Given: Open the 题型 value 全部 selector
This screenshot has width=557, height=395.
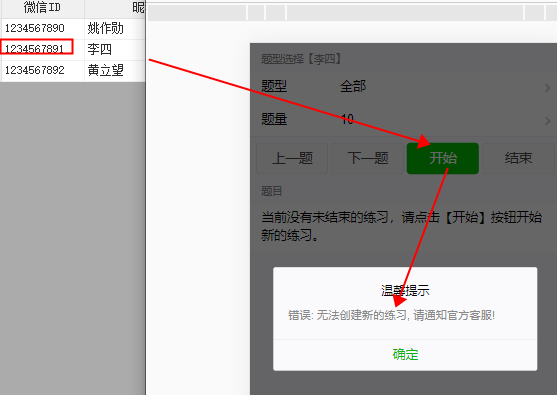Looking at the screenshot, I should tap(353, 86).
